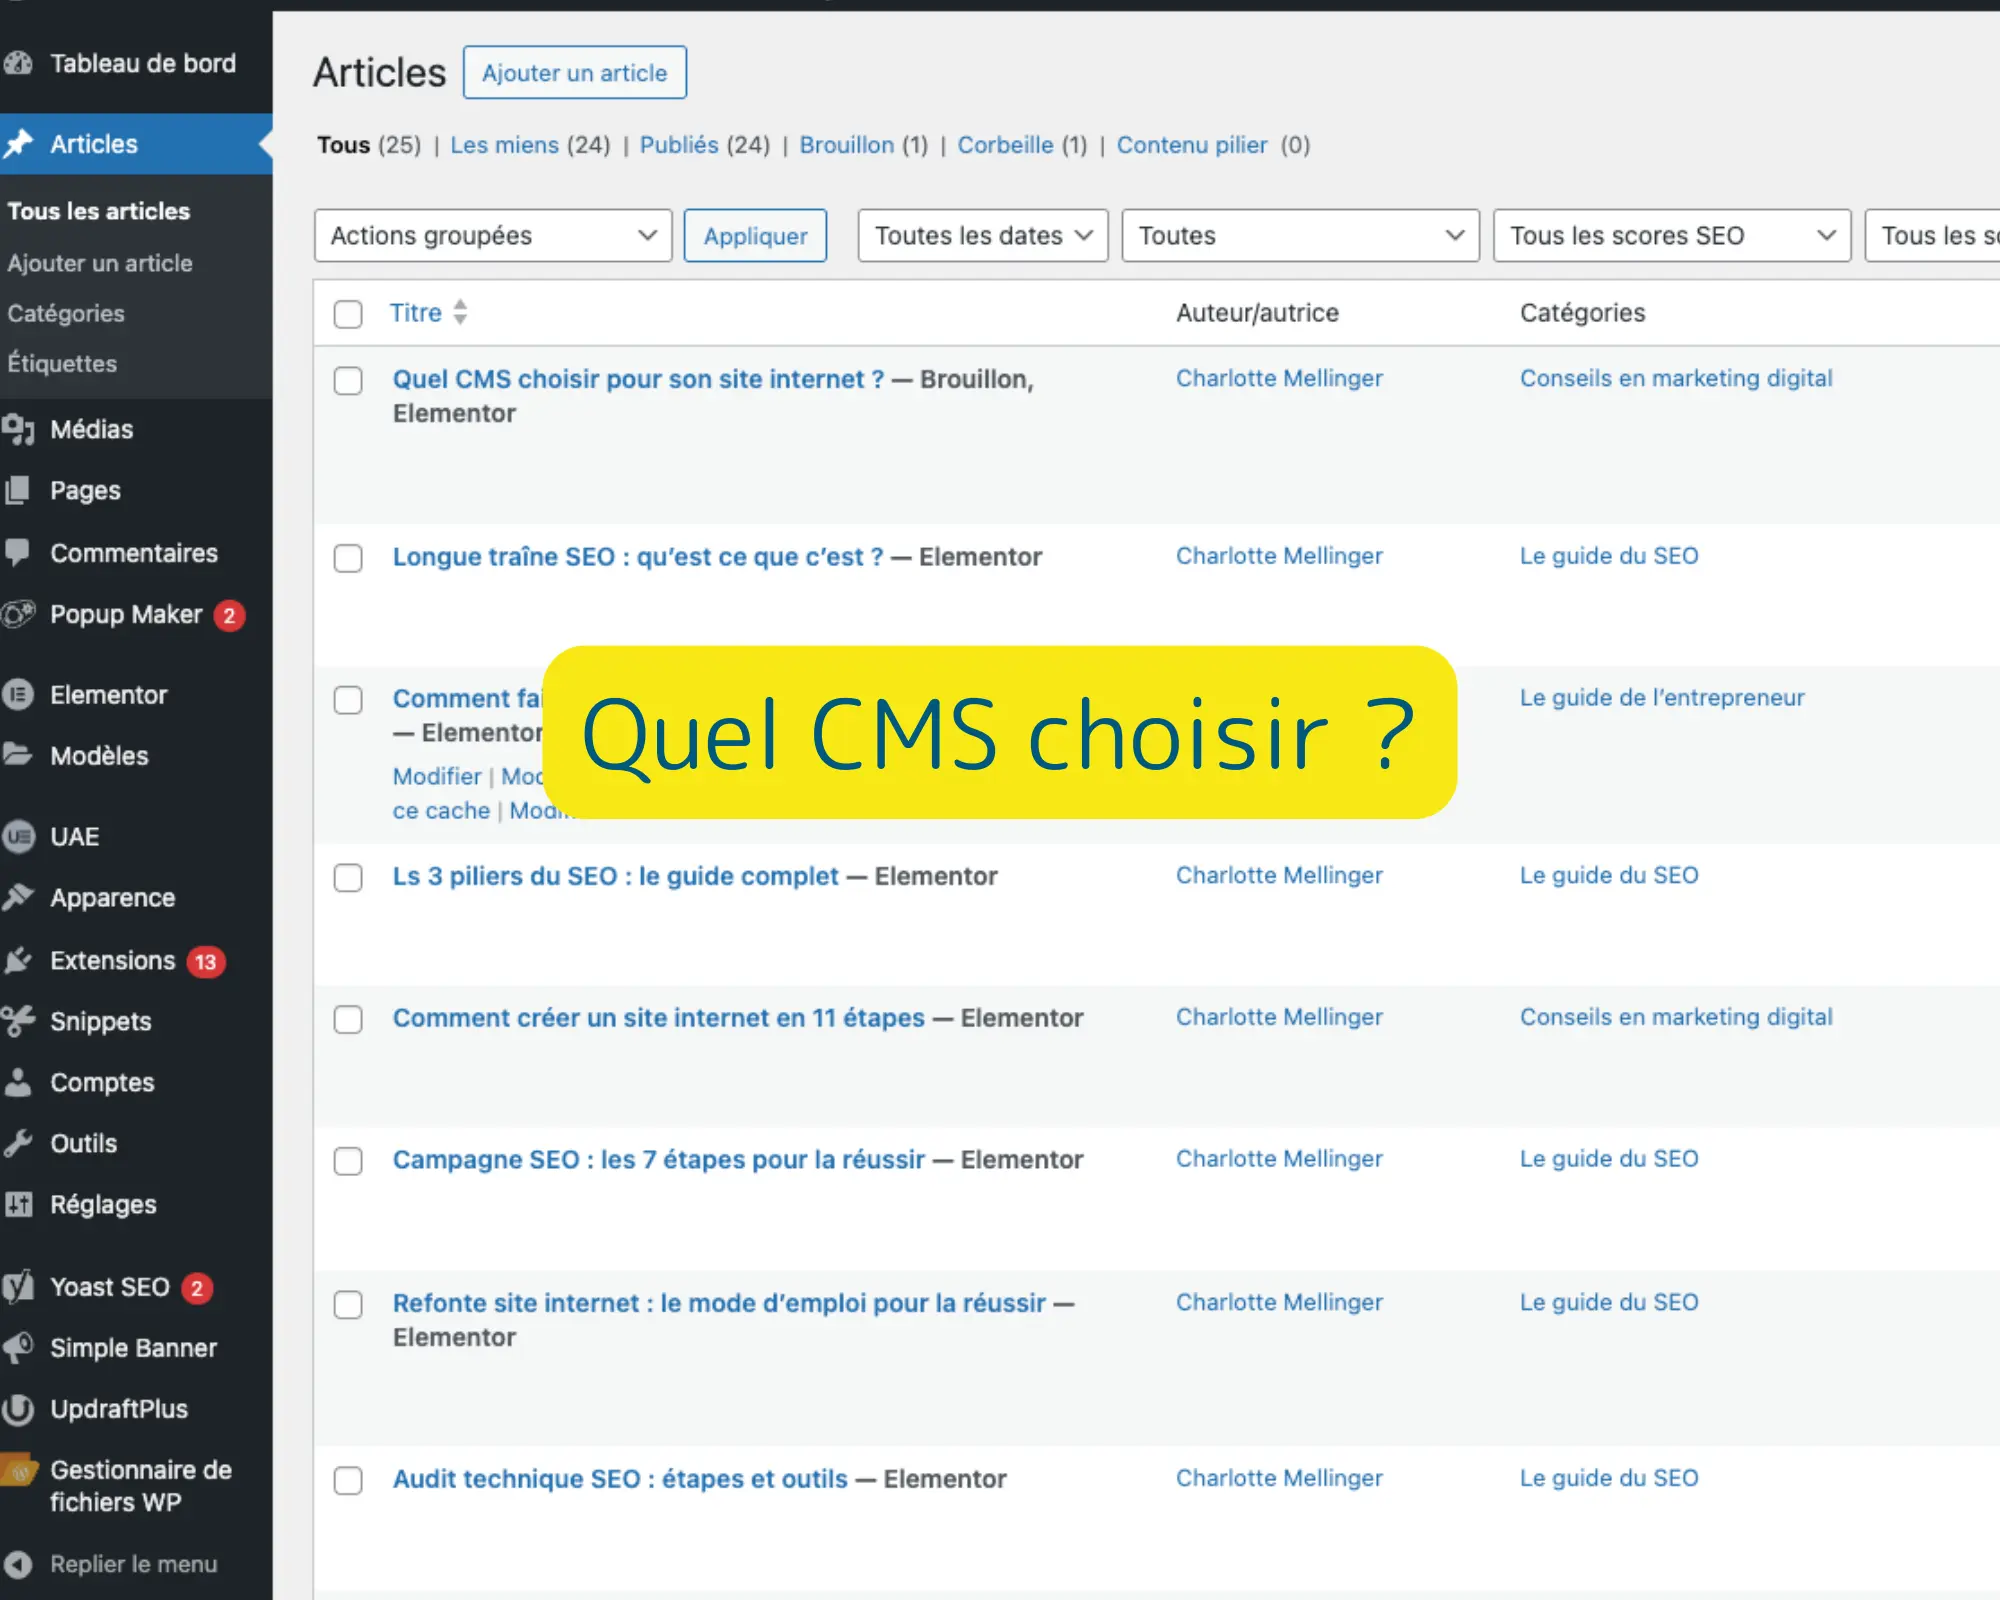Select the Snippets scissors icon
This screenshot has height=1600, width=2000.
coord(18,1021)
